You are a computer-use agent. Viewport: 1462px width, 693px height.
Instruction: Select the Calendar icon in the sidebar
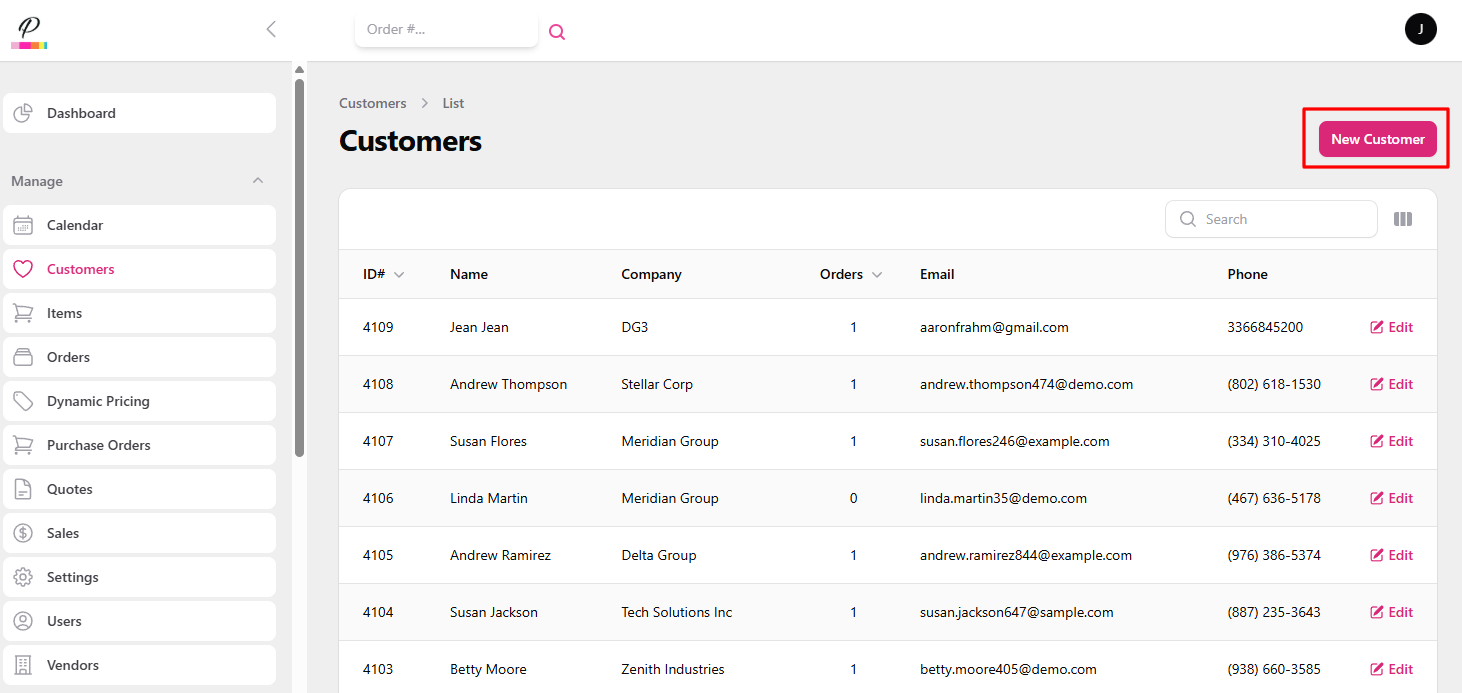coord(24,225)
